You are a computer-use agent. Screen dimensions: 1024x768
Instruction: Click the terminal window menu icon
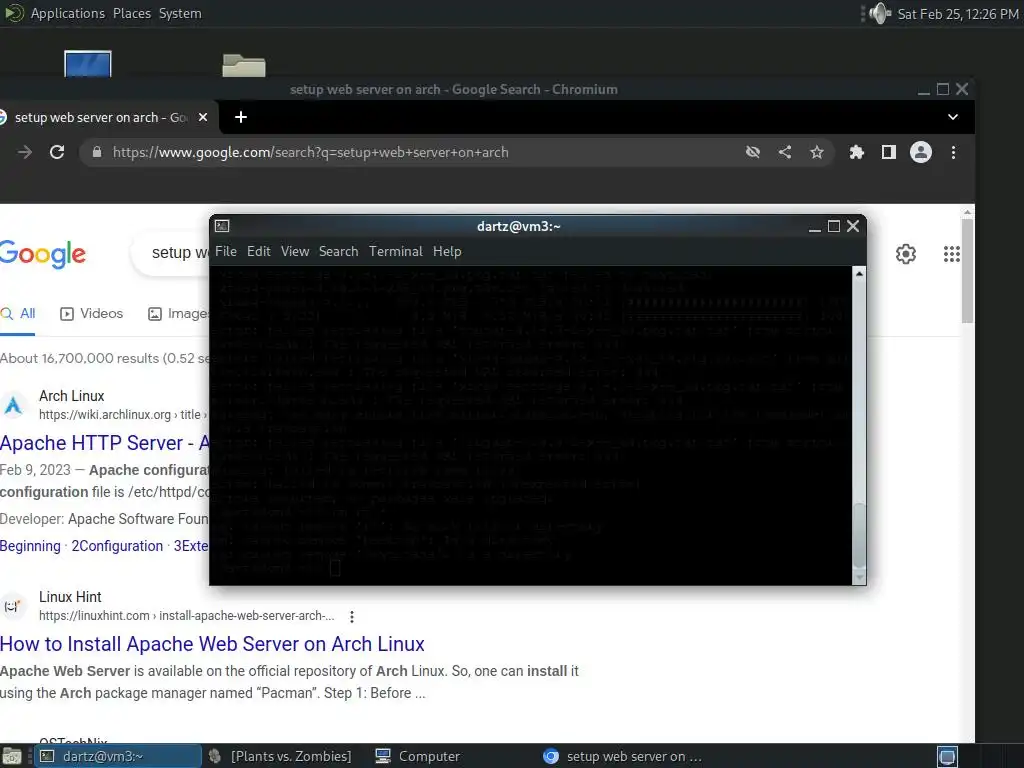coord(222,226)
